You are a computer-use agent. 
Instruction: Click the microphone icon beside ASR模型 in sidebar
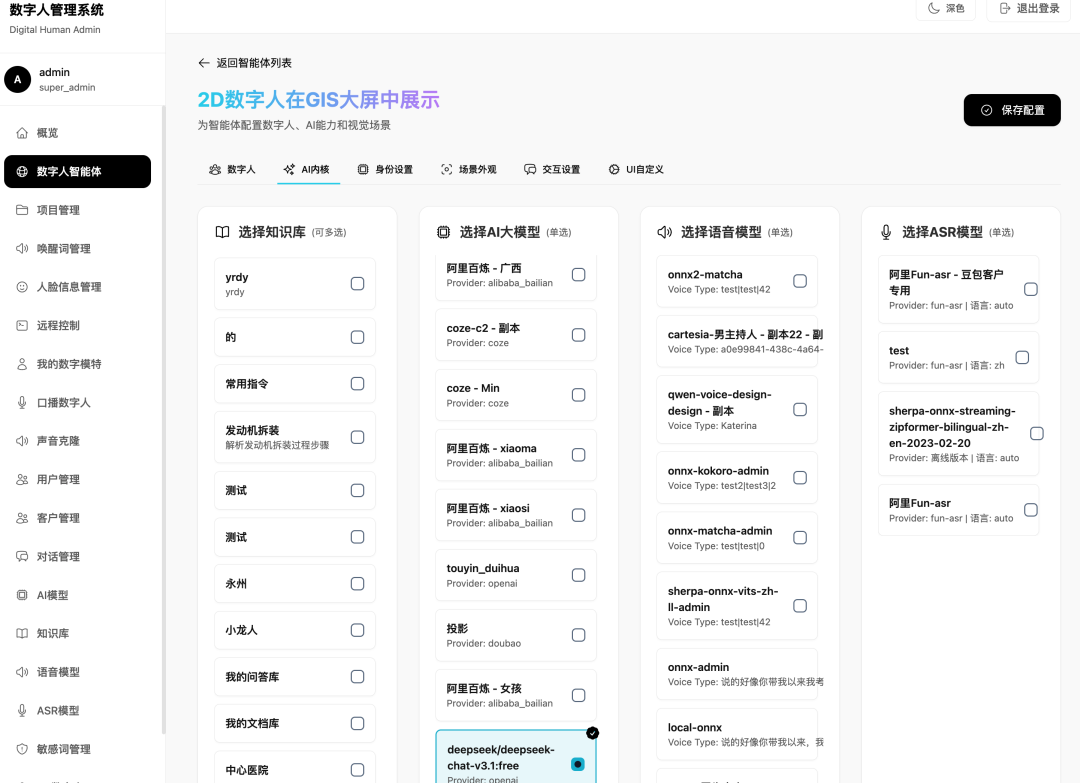22,711
